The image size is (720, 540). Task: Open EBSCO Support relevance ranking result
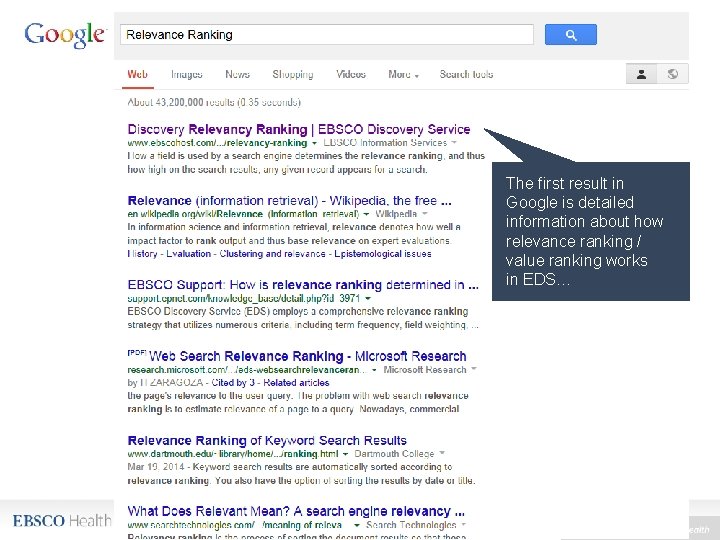click(303, 285)
